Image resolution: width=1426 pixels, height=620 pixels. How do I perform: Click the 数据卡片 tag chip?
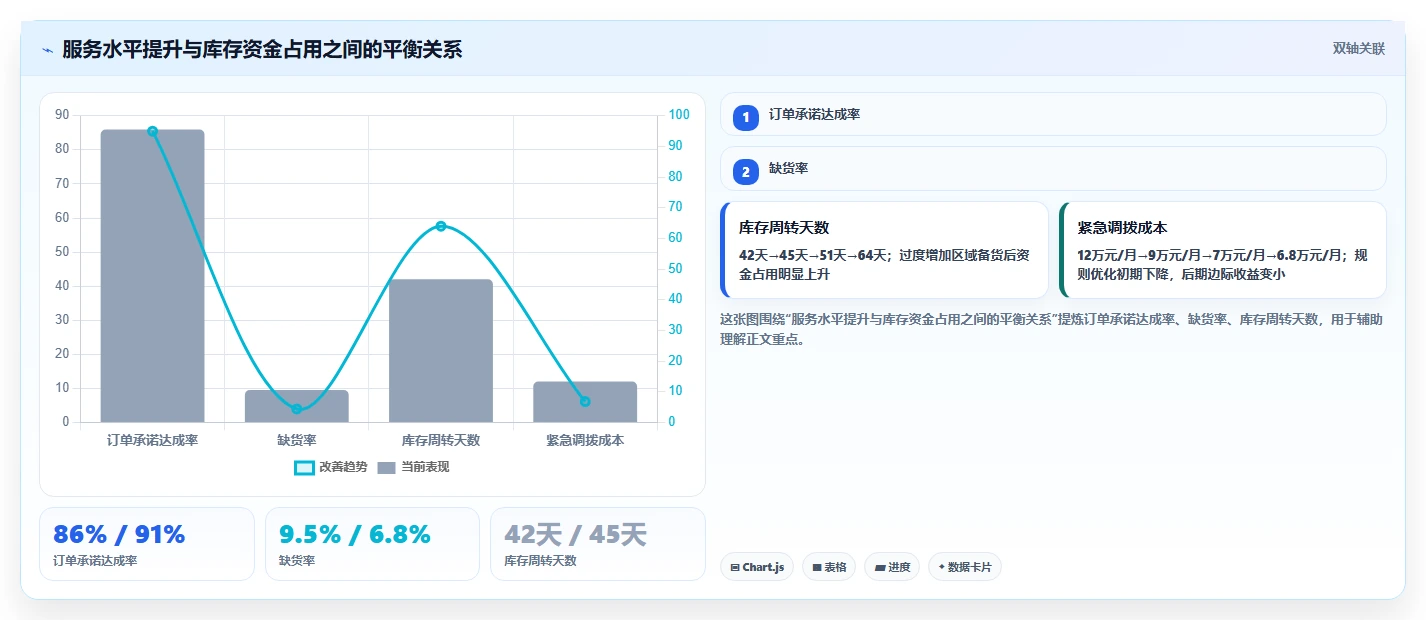(965, 567)
